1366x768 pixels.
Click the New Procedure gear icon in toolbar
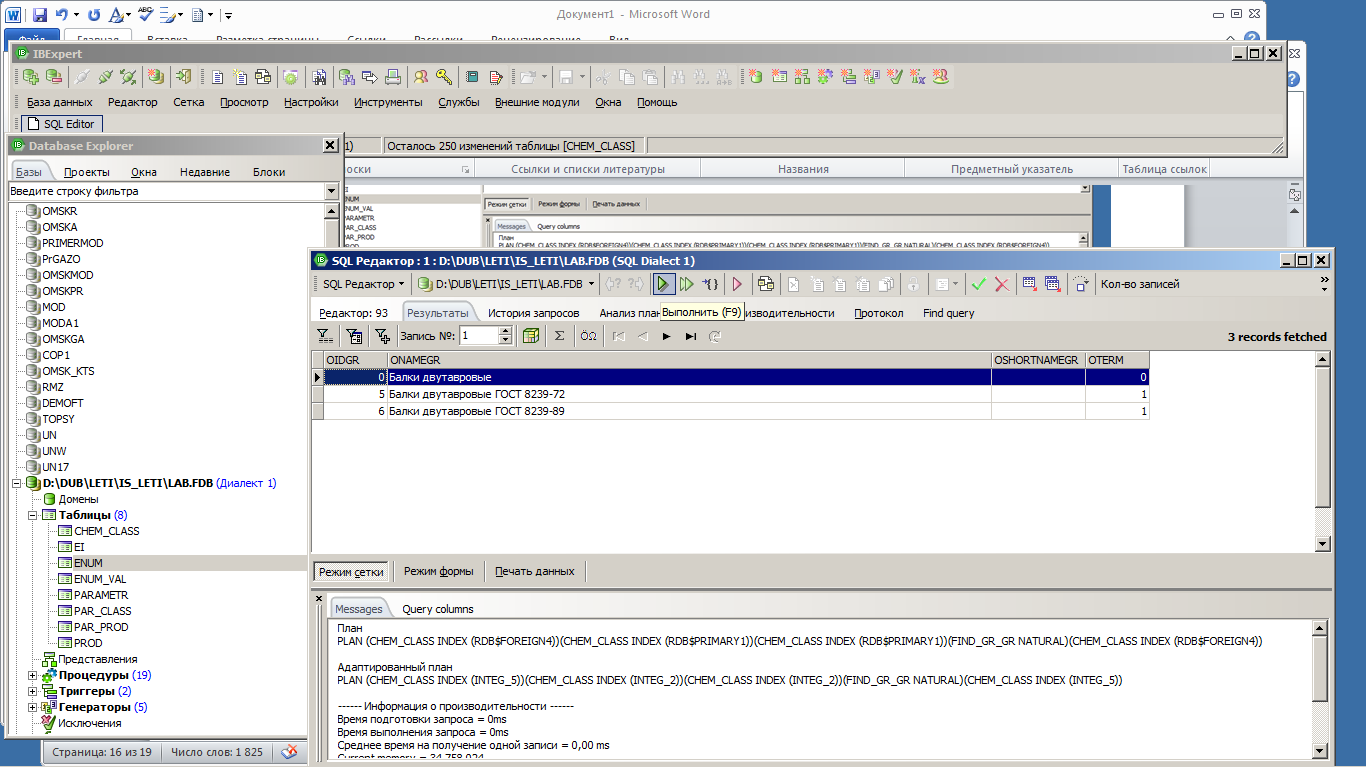click(826, 76)
